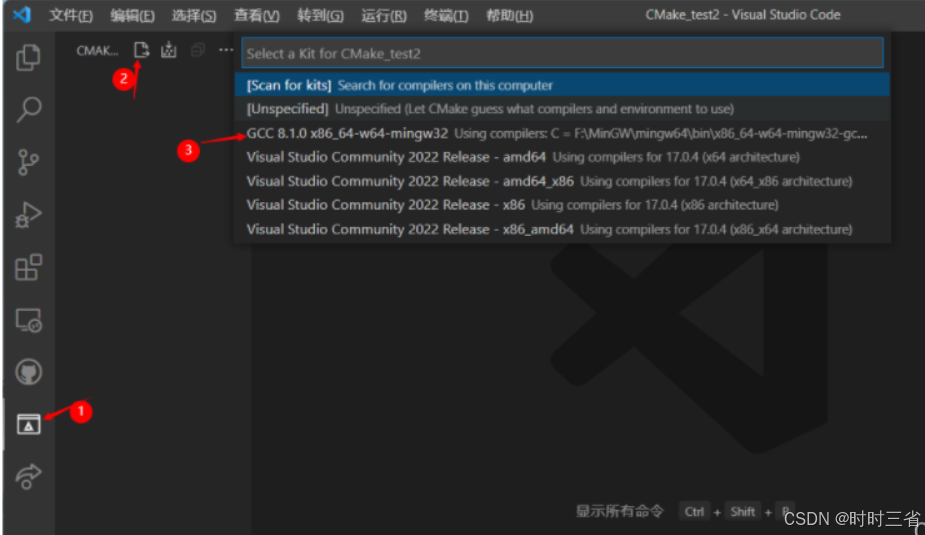Open the 运行(R) menu
Image resolution: width=925 pixels, height=535 pixels.
[x=384, y=15]
